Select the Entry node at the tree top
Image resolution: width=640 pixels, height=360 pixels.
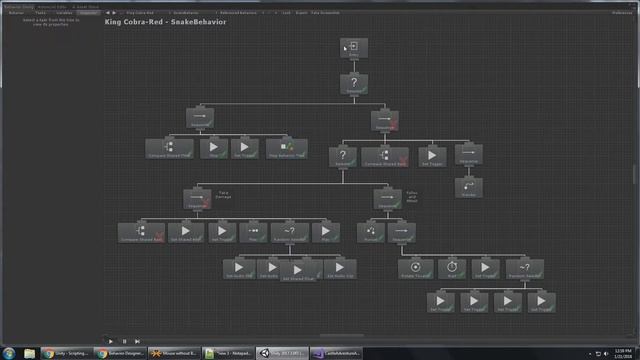[354, 48]
